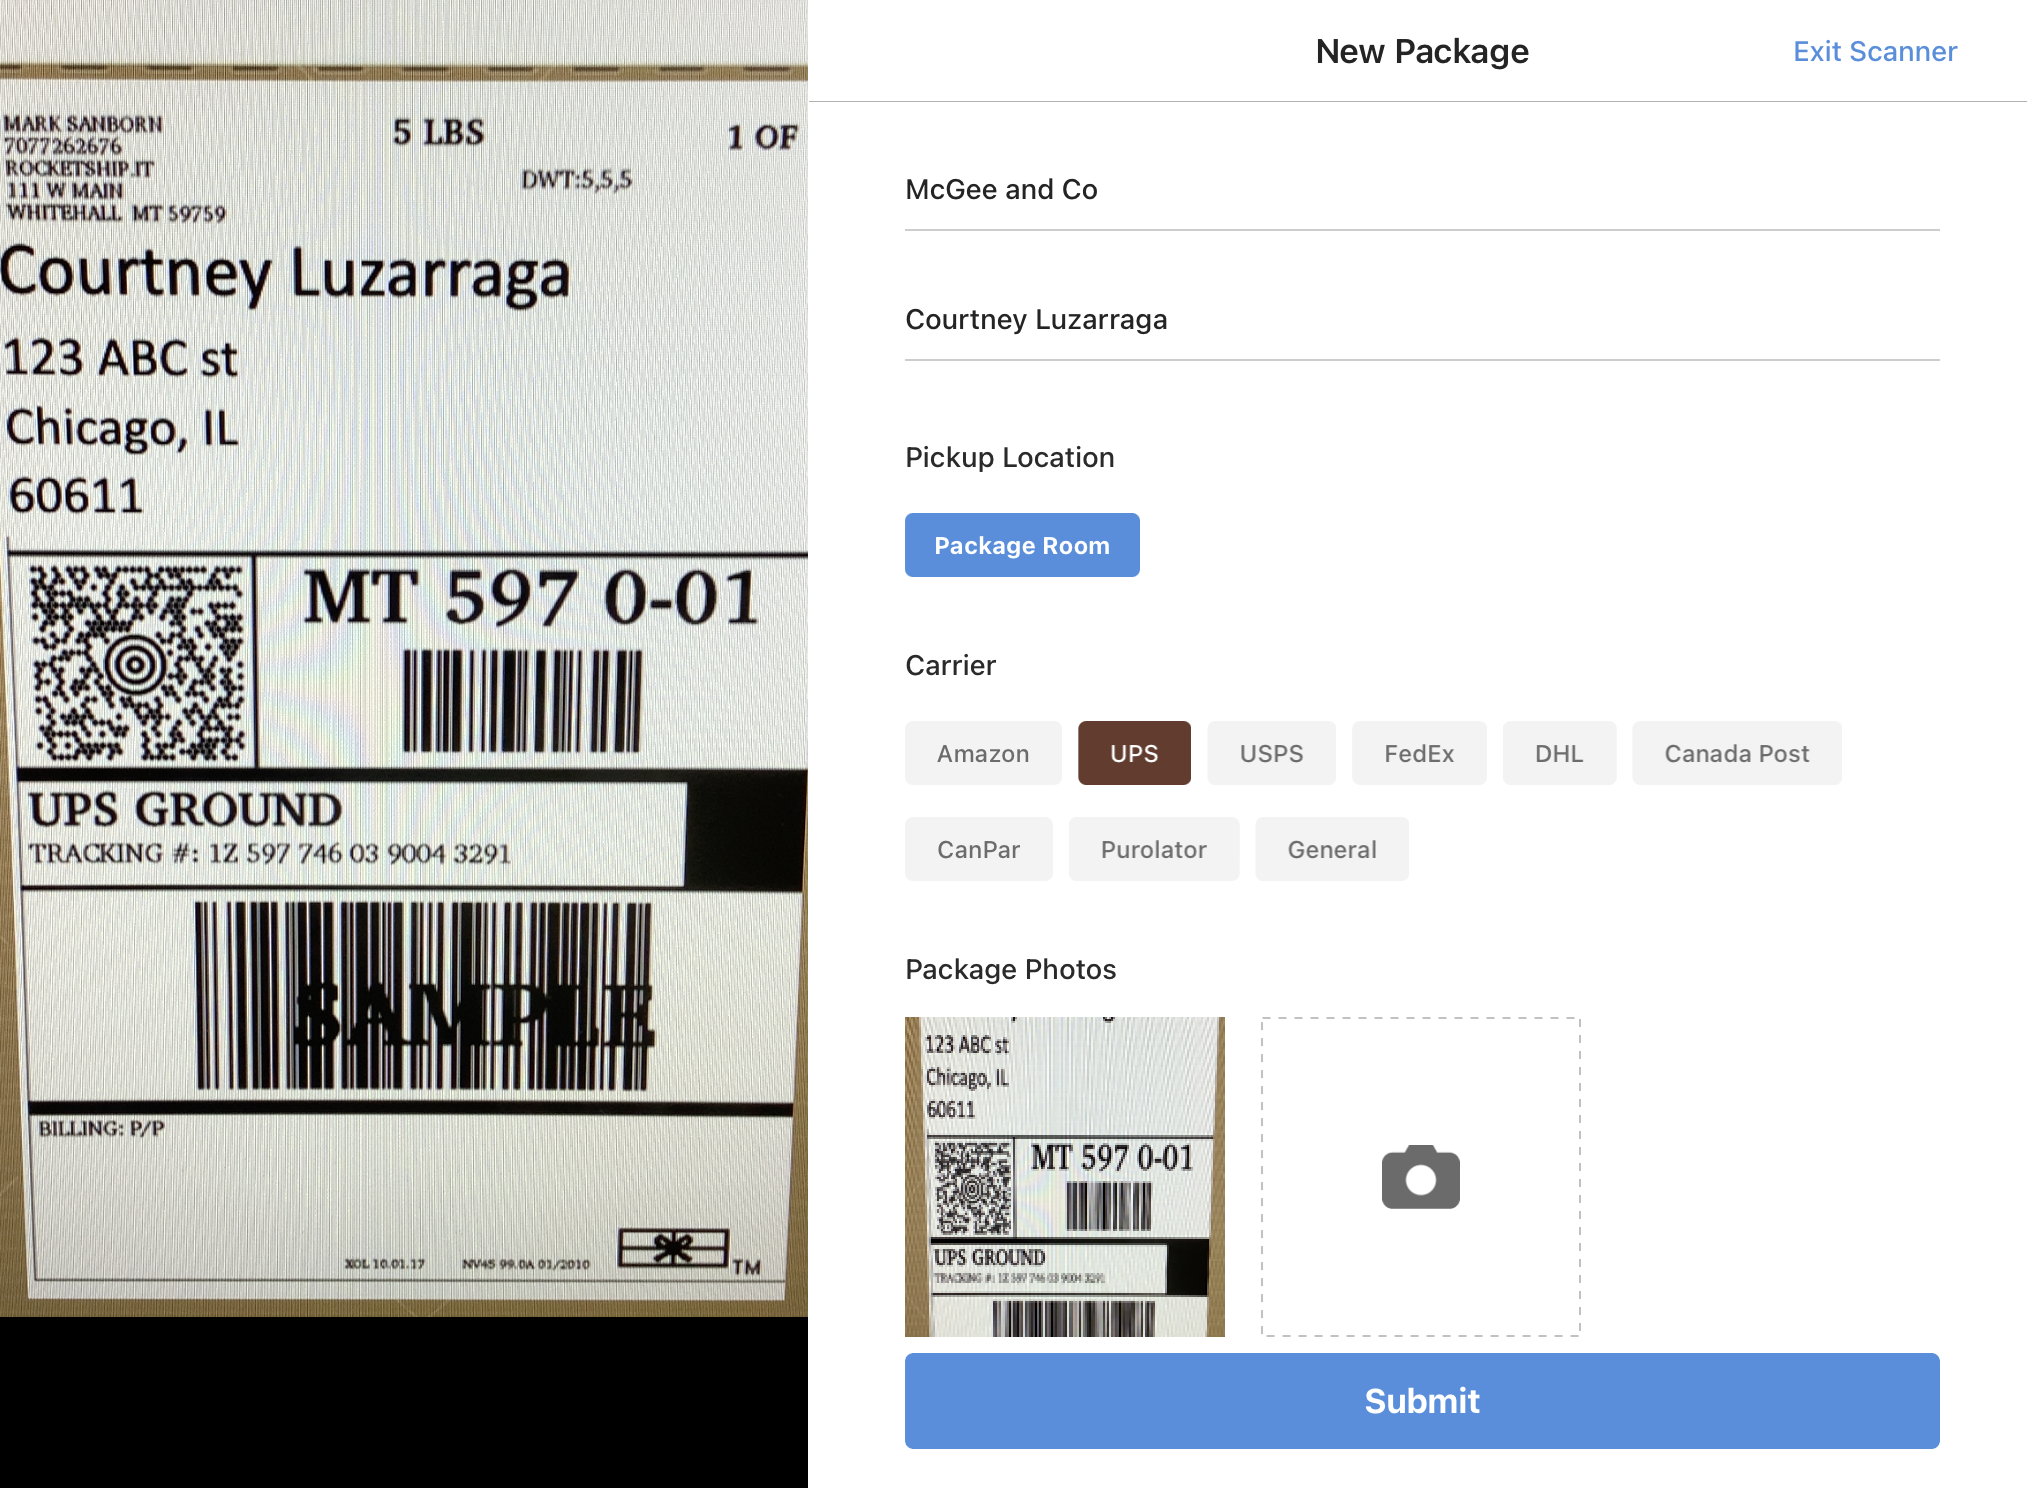Select CanPar carrier option
The image size is (2027, 1488).
[977, 849]
